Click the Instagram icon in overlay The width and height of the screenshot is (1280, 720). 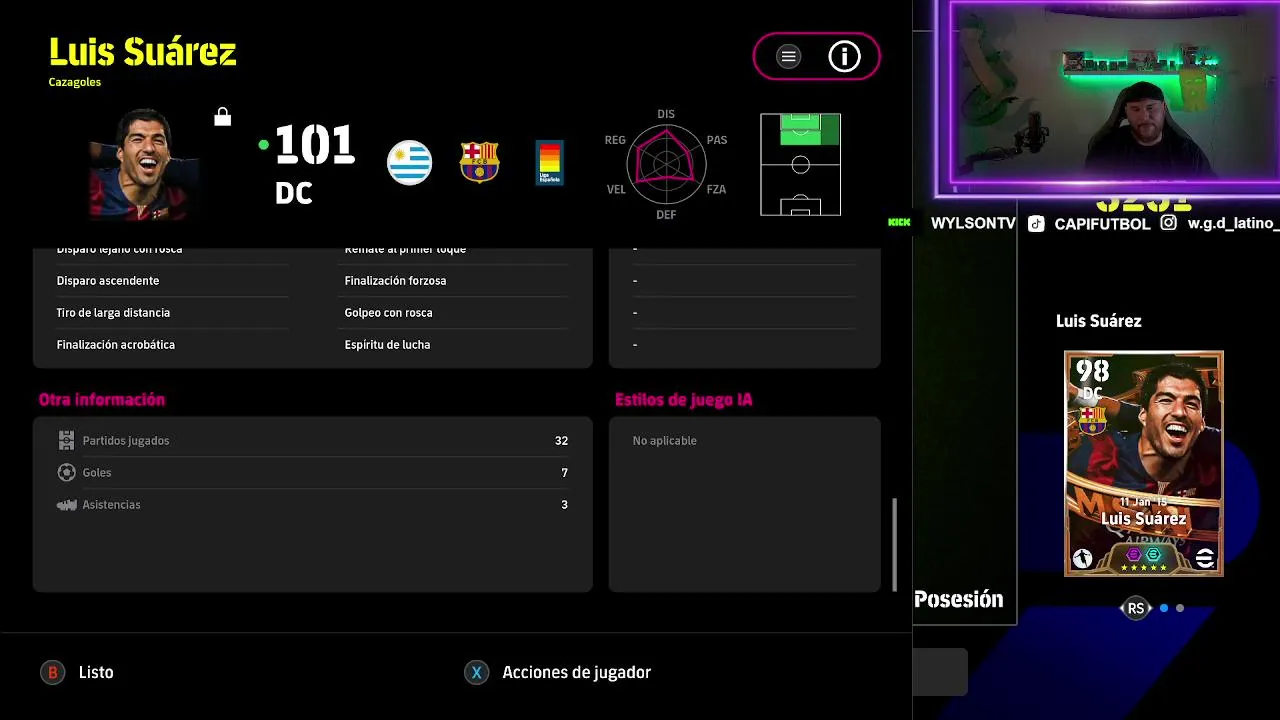(x=1168, y=223)
